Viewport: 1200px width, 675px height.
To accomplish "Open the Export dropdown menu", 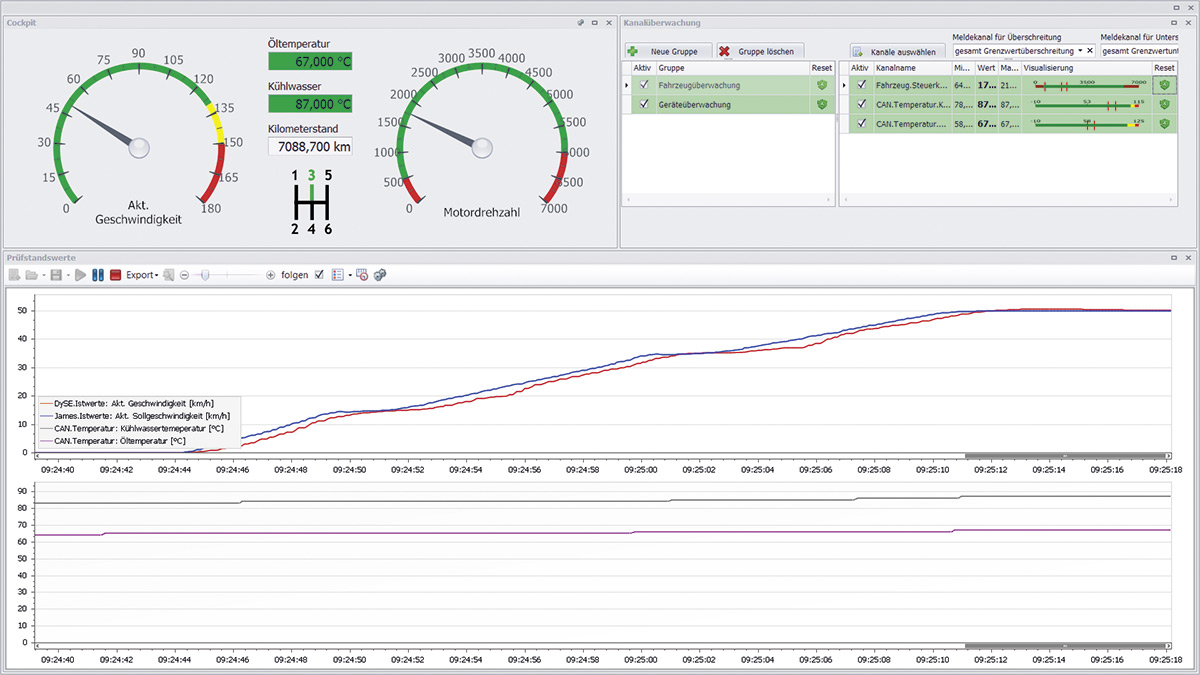I will 142,275.
